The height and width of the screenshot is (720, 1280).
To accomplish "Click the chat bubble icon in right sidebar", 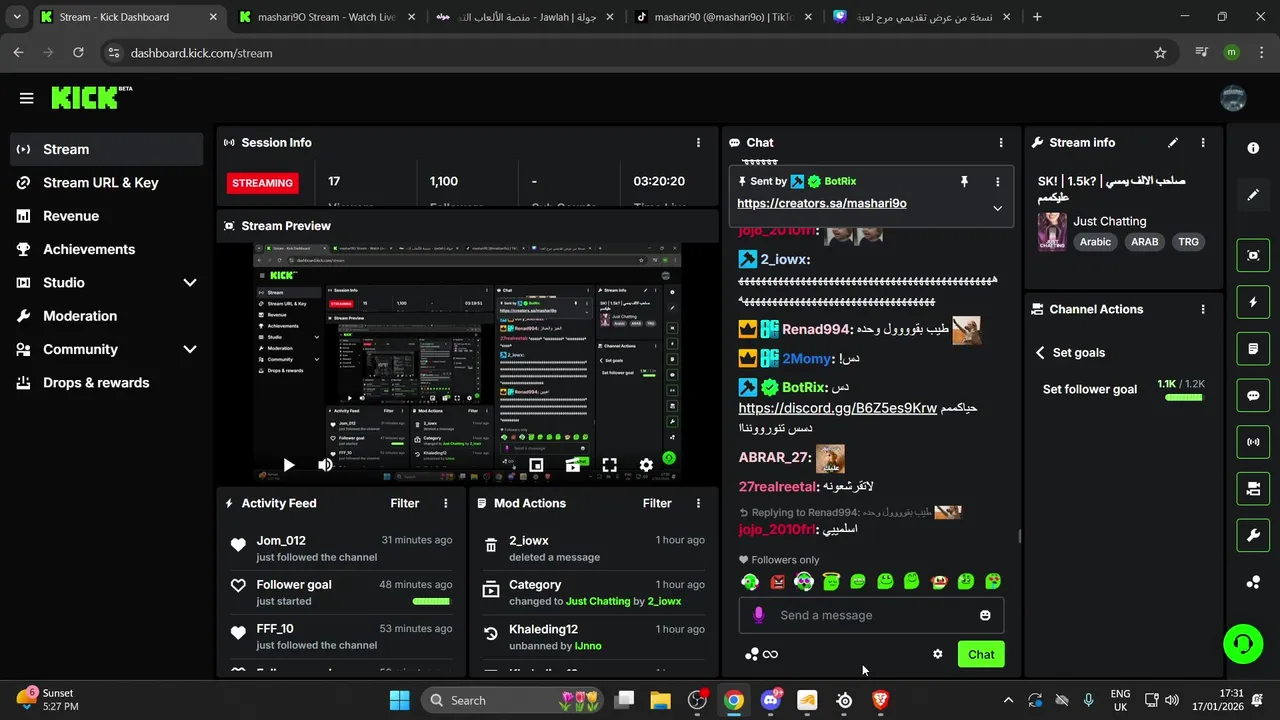I will (1253, 395).
